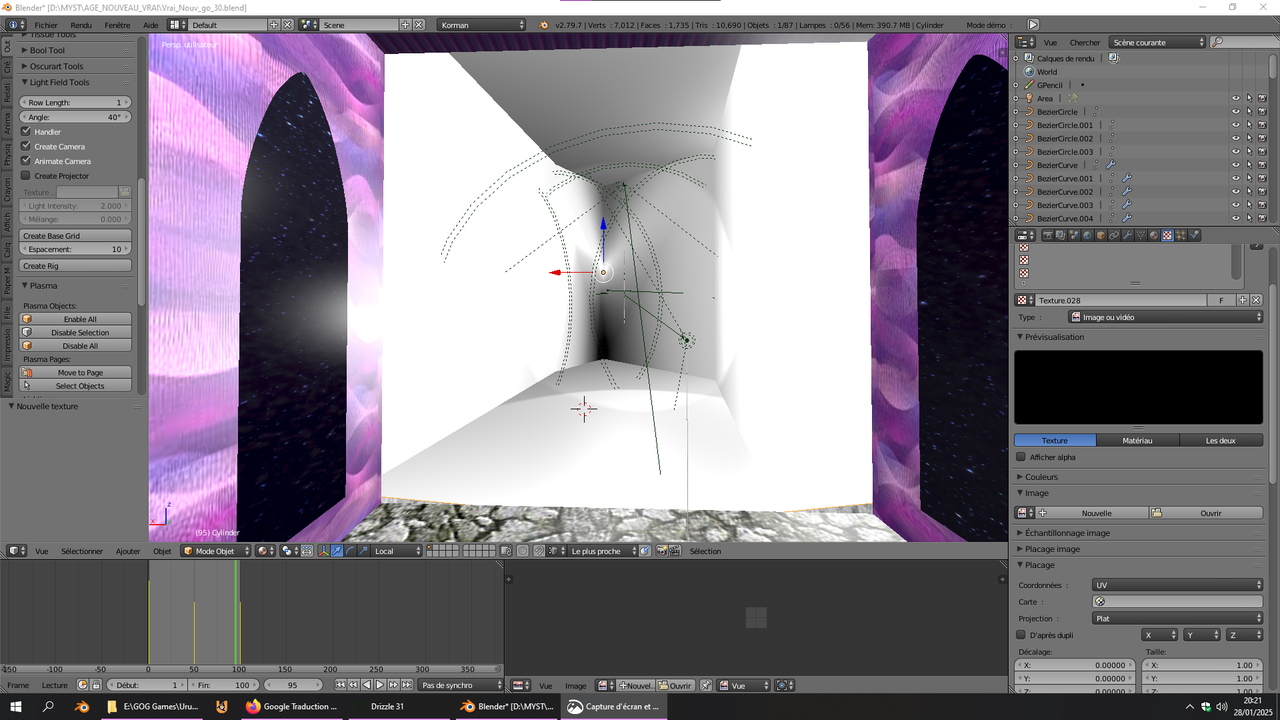Enable the D'après dupli checkbox

1021,635
